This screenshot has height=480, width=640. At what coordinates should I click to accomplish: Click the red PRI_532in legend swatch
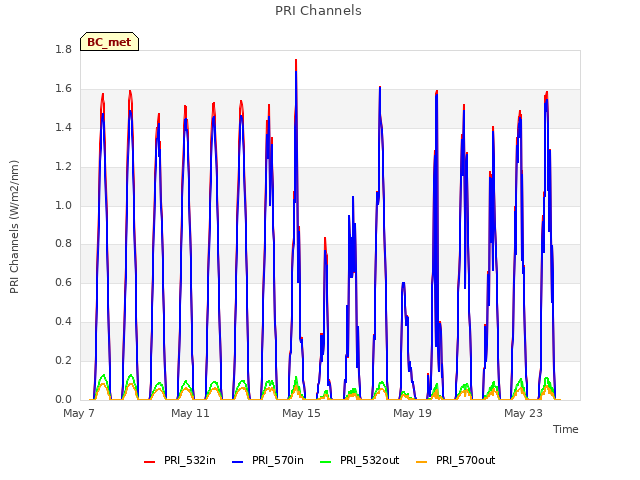[x=149, y=462]
